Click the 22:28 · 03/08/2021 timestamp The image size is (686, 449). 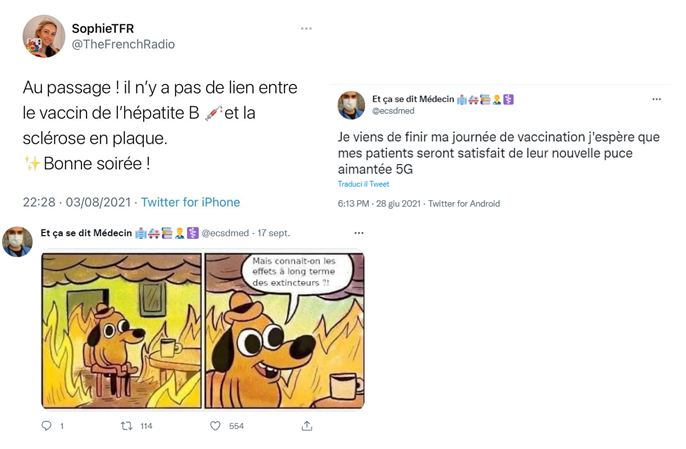click(77, 202)
